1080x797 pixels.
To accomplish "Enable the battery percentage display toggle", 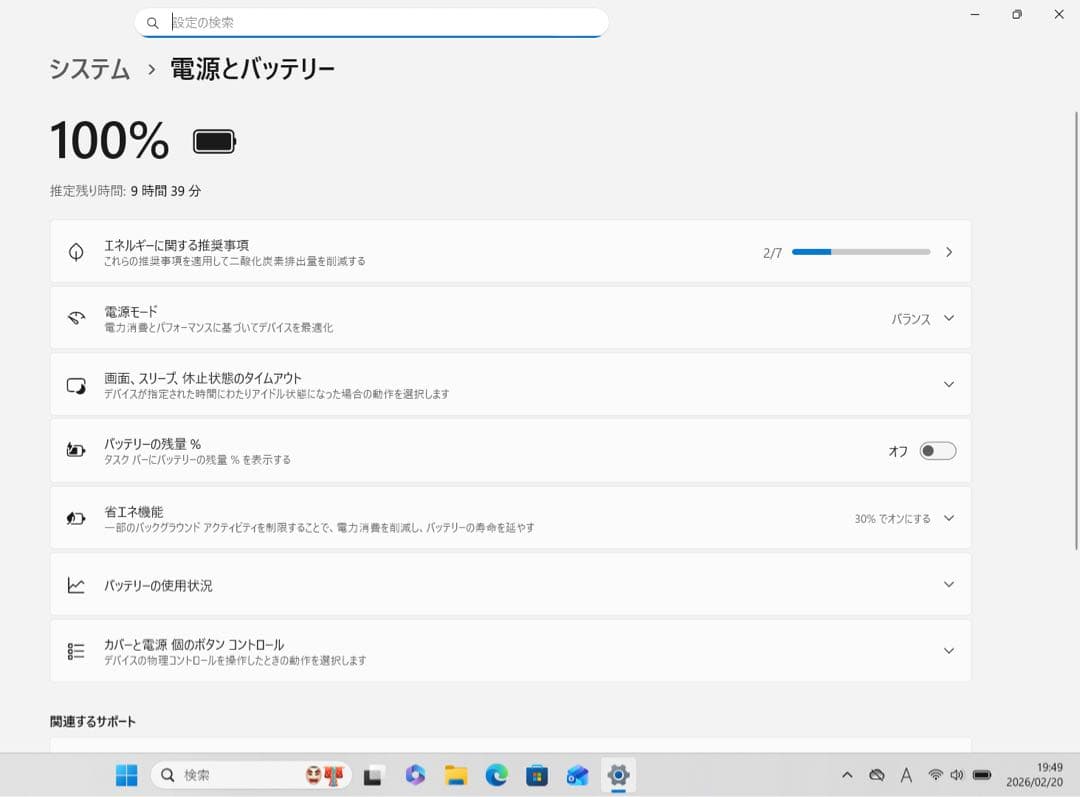I will (937, 450).
